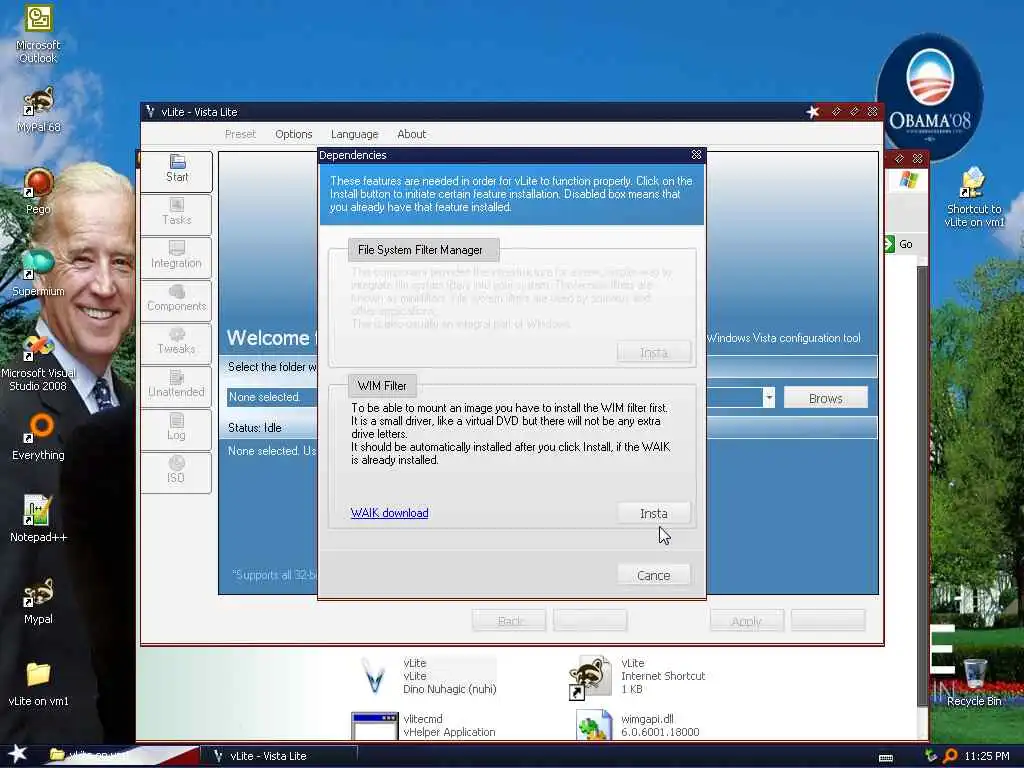The height and width of the screenshot is (768, 1024).
Task: Open Microsoft Visual Studio 2008 shortcut
Action: tap(38, 362)
